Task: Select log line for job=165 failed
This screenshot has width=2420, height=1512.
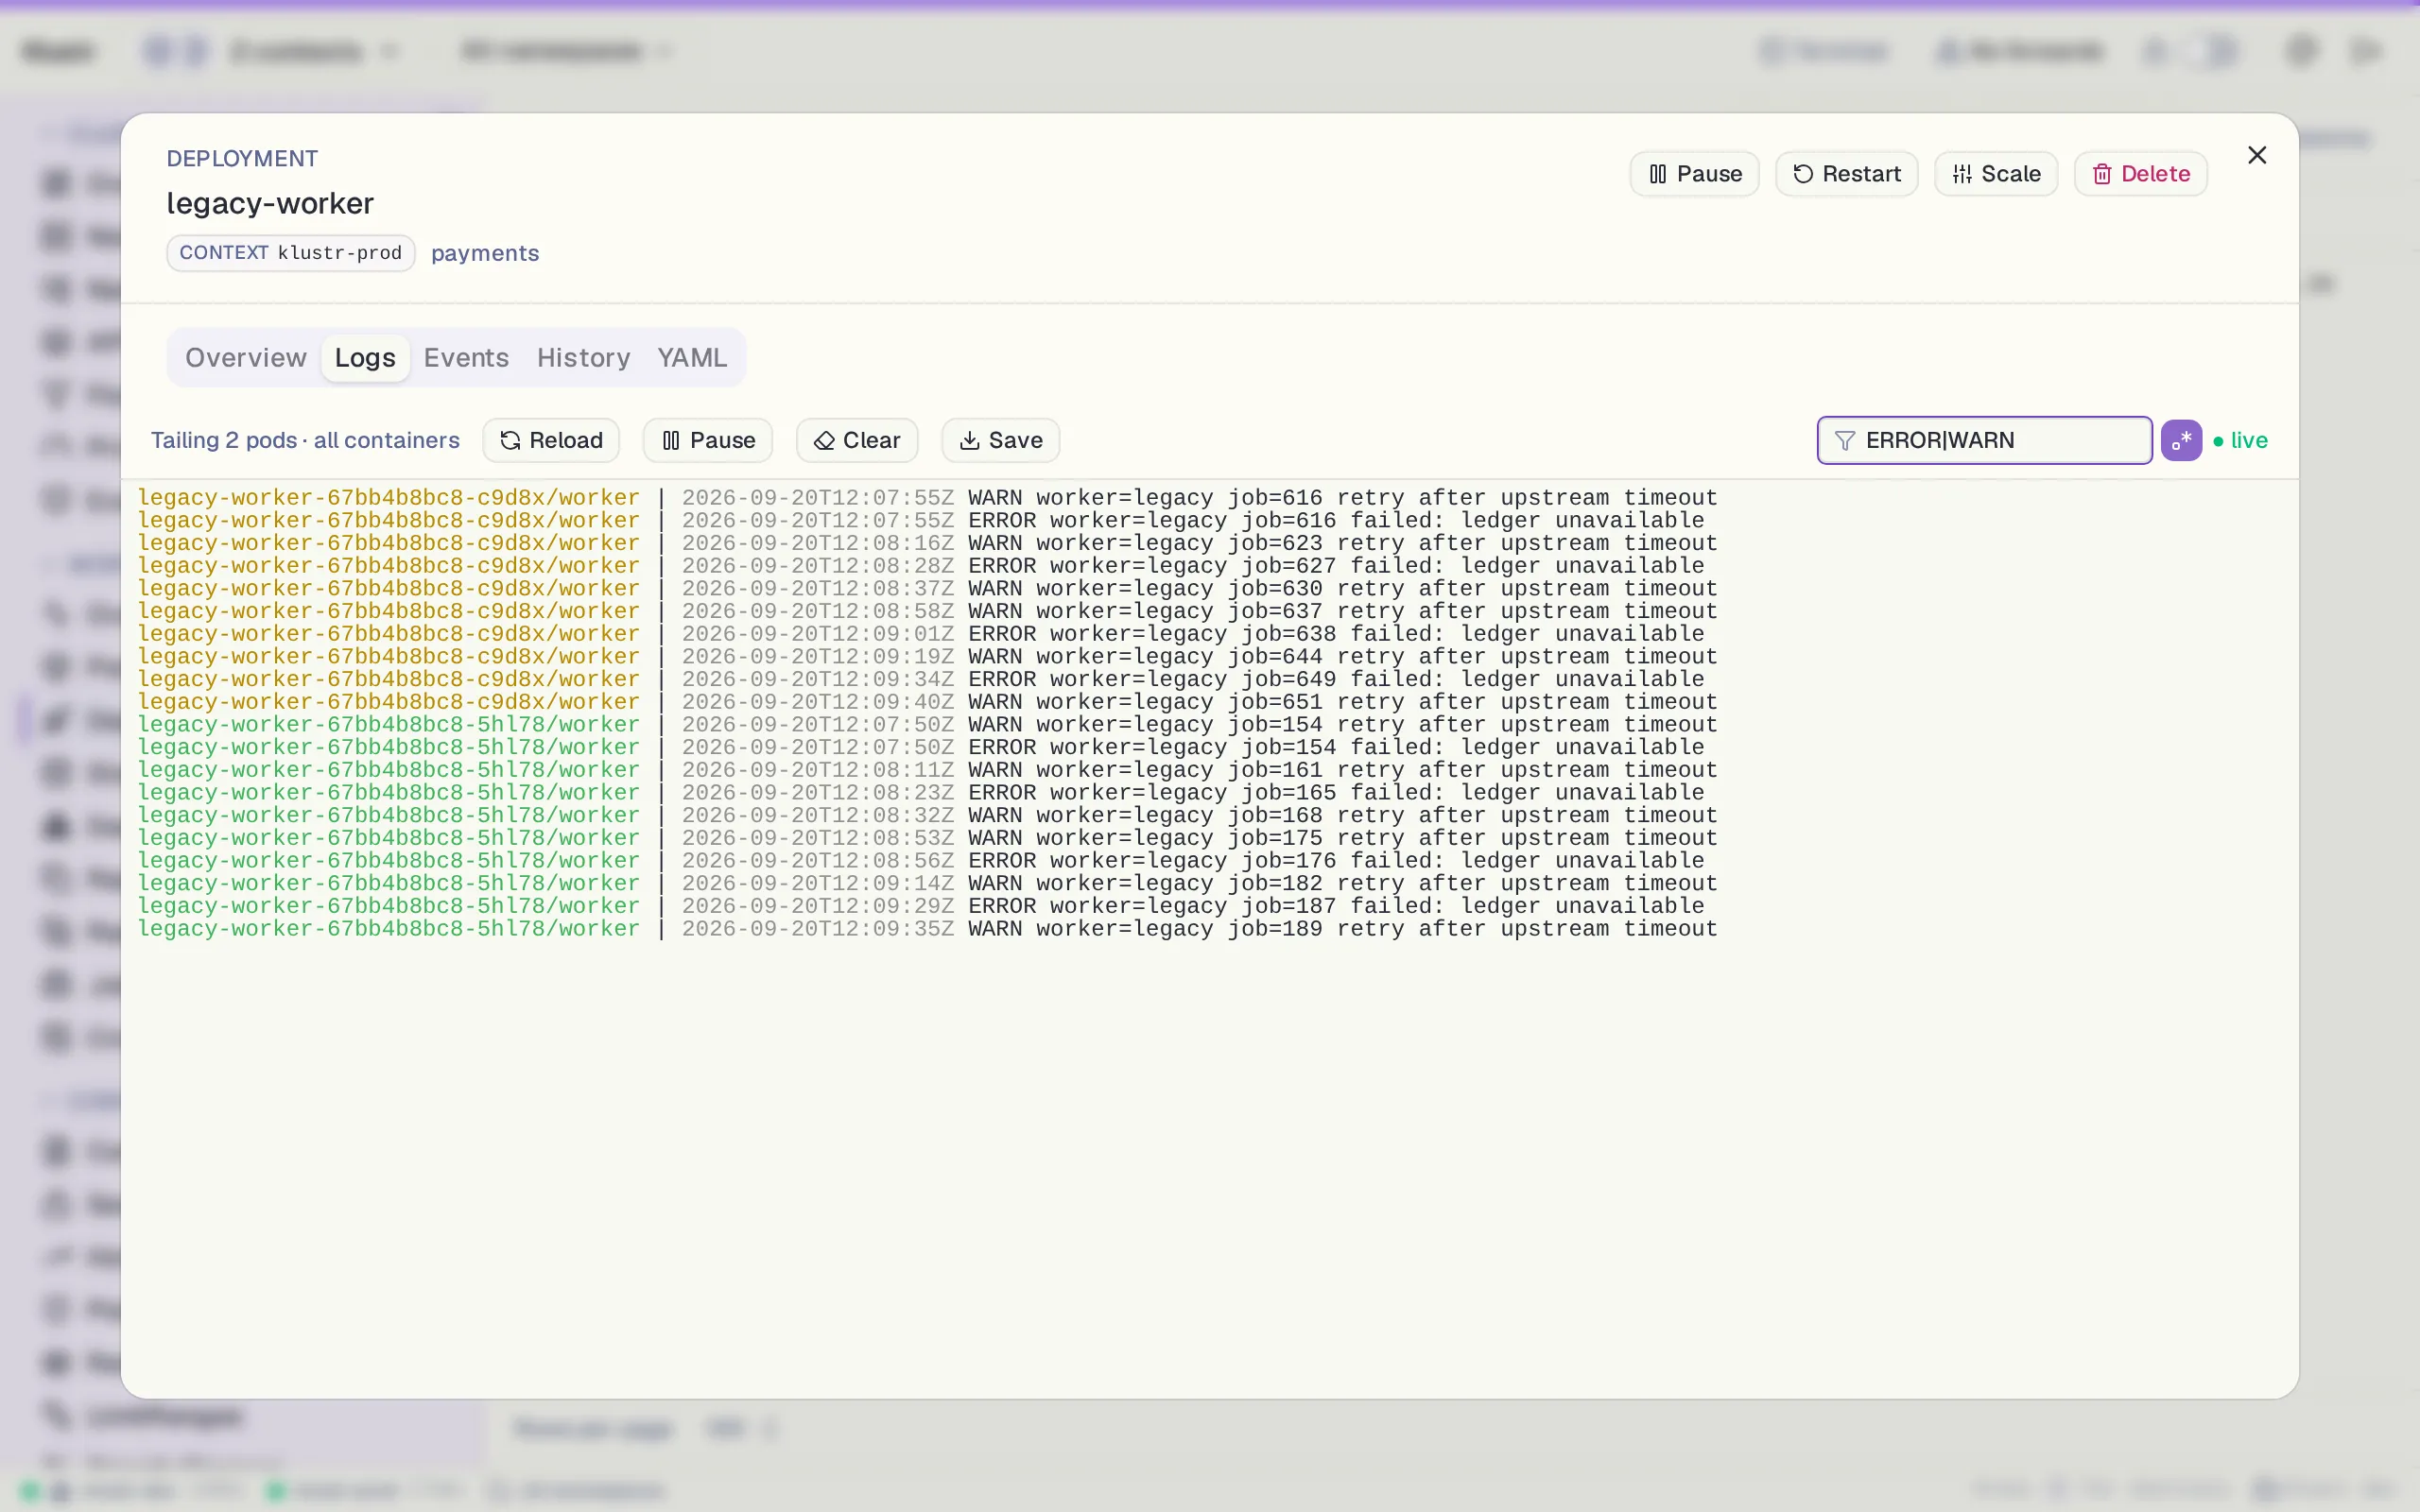Action: click(921, 793)
